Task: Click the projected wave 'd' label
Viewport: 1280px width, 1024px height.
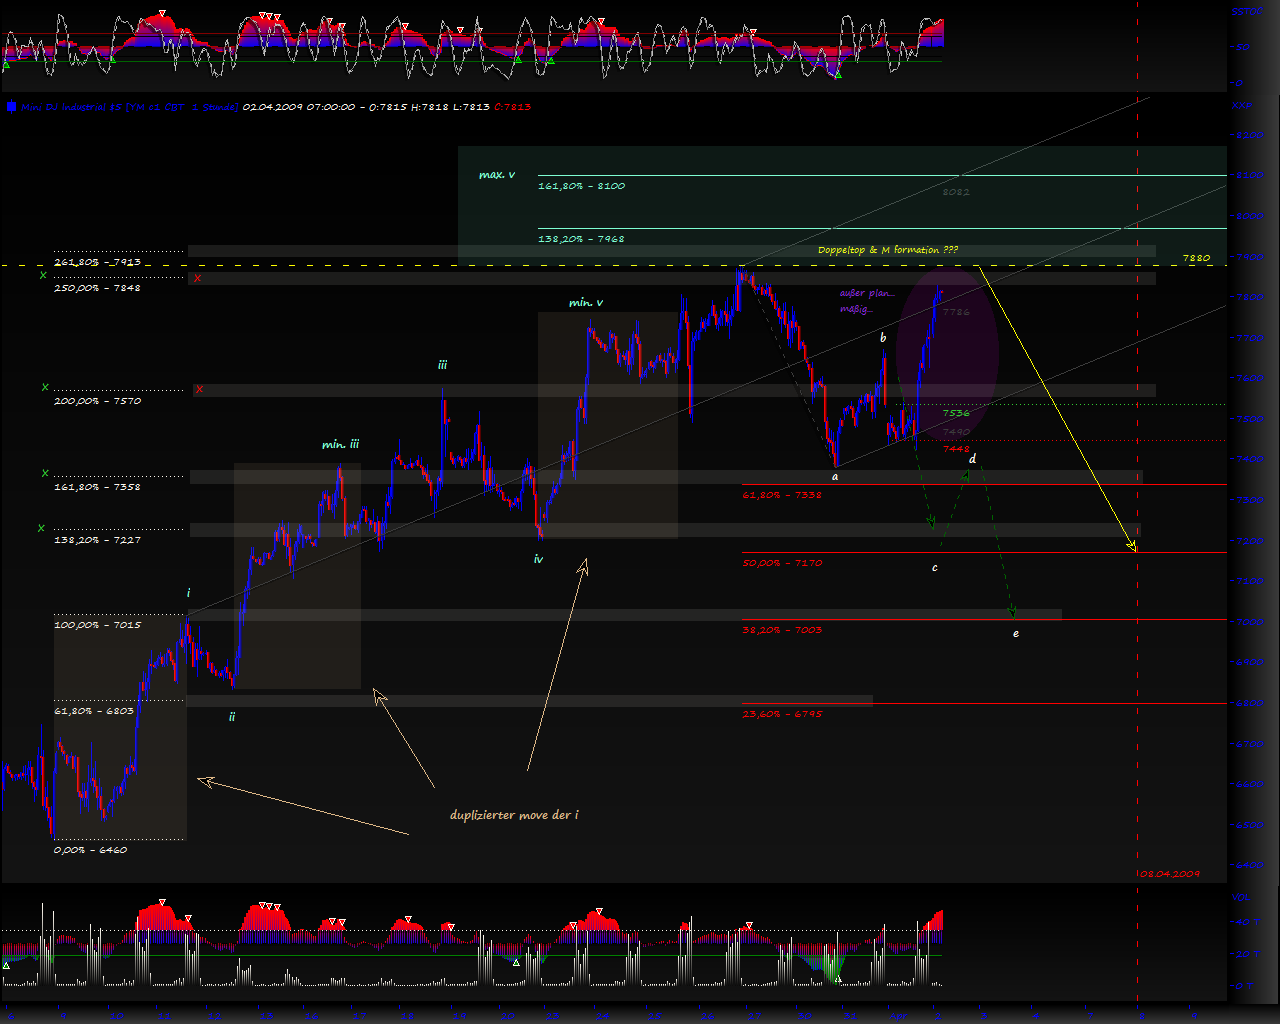Action: (x=973, y=459)
